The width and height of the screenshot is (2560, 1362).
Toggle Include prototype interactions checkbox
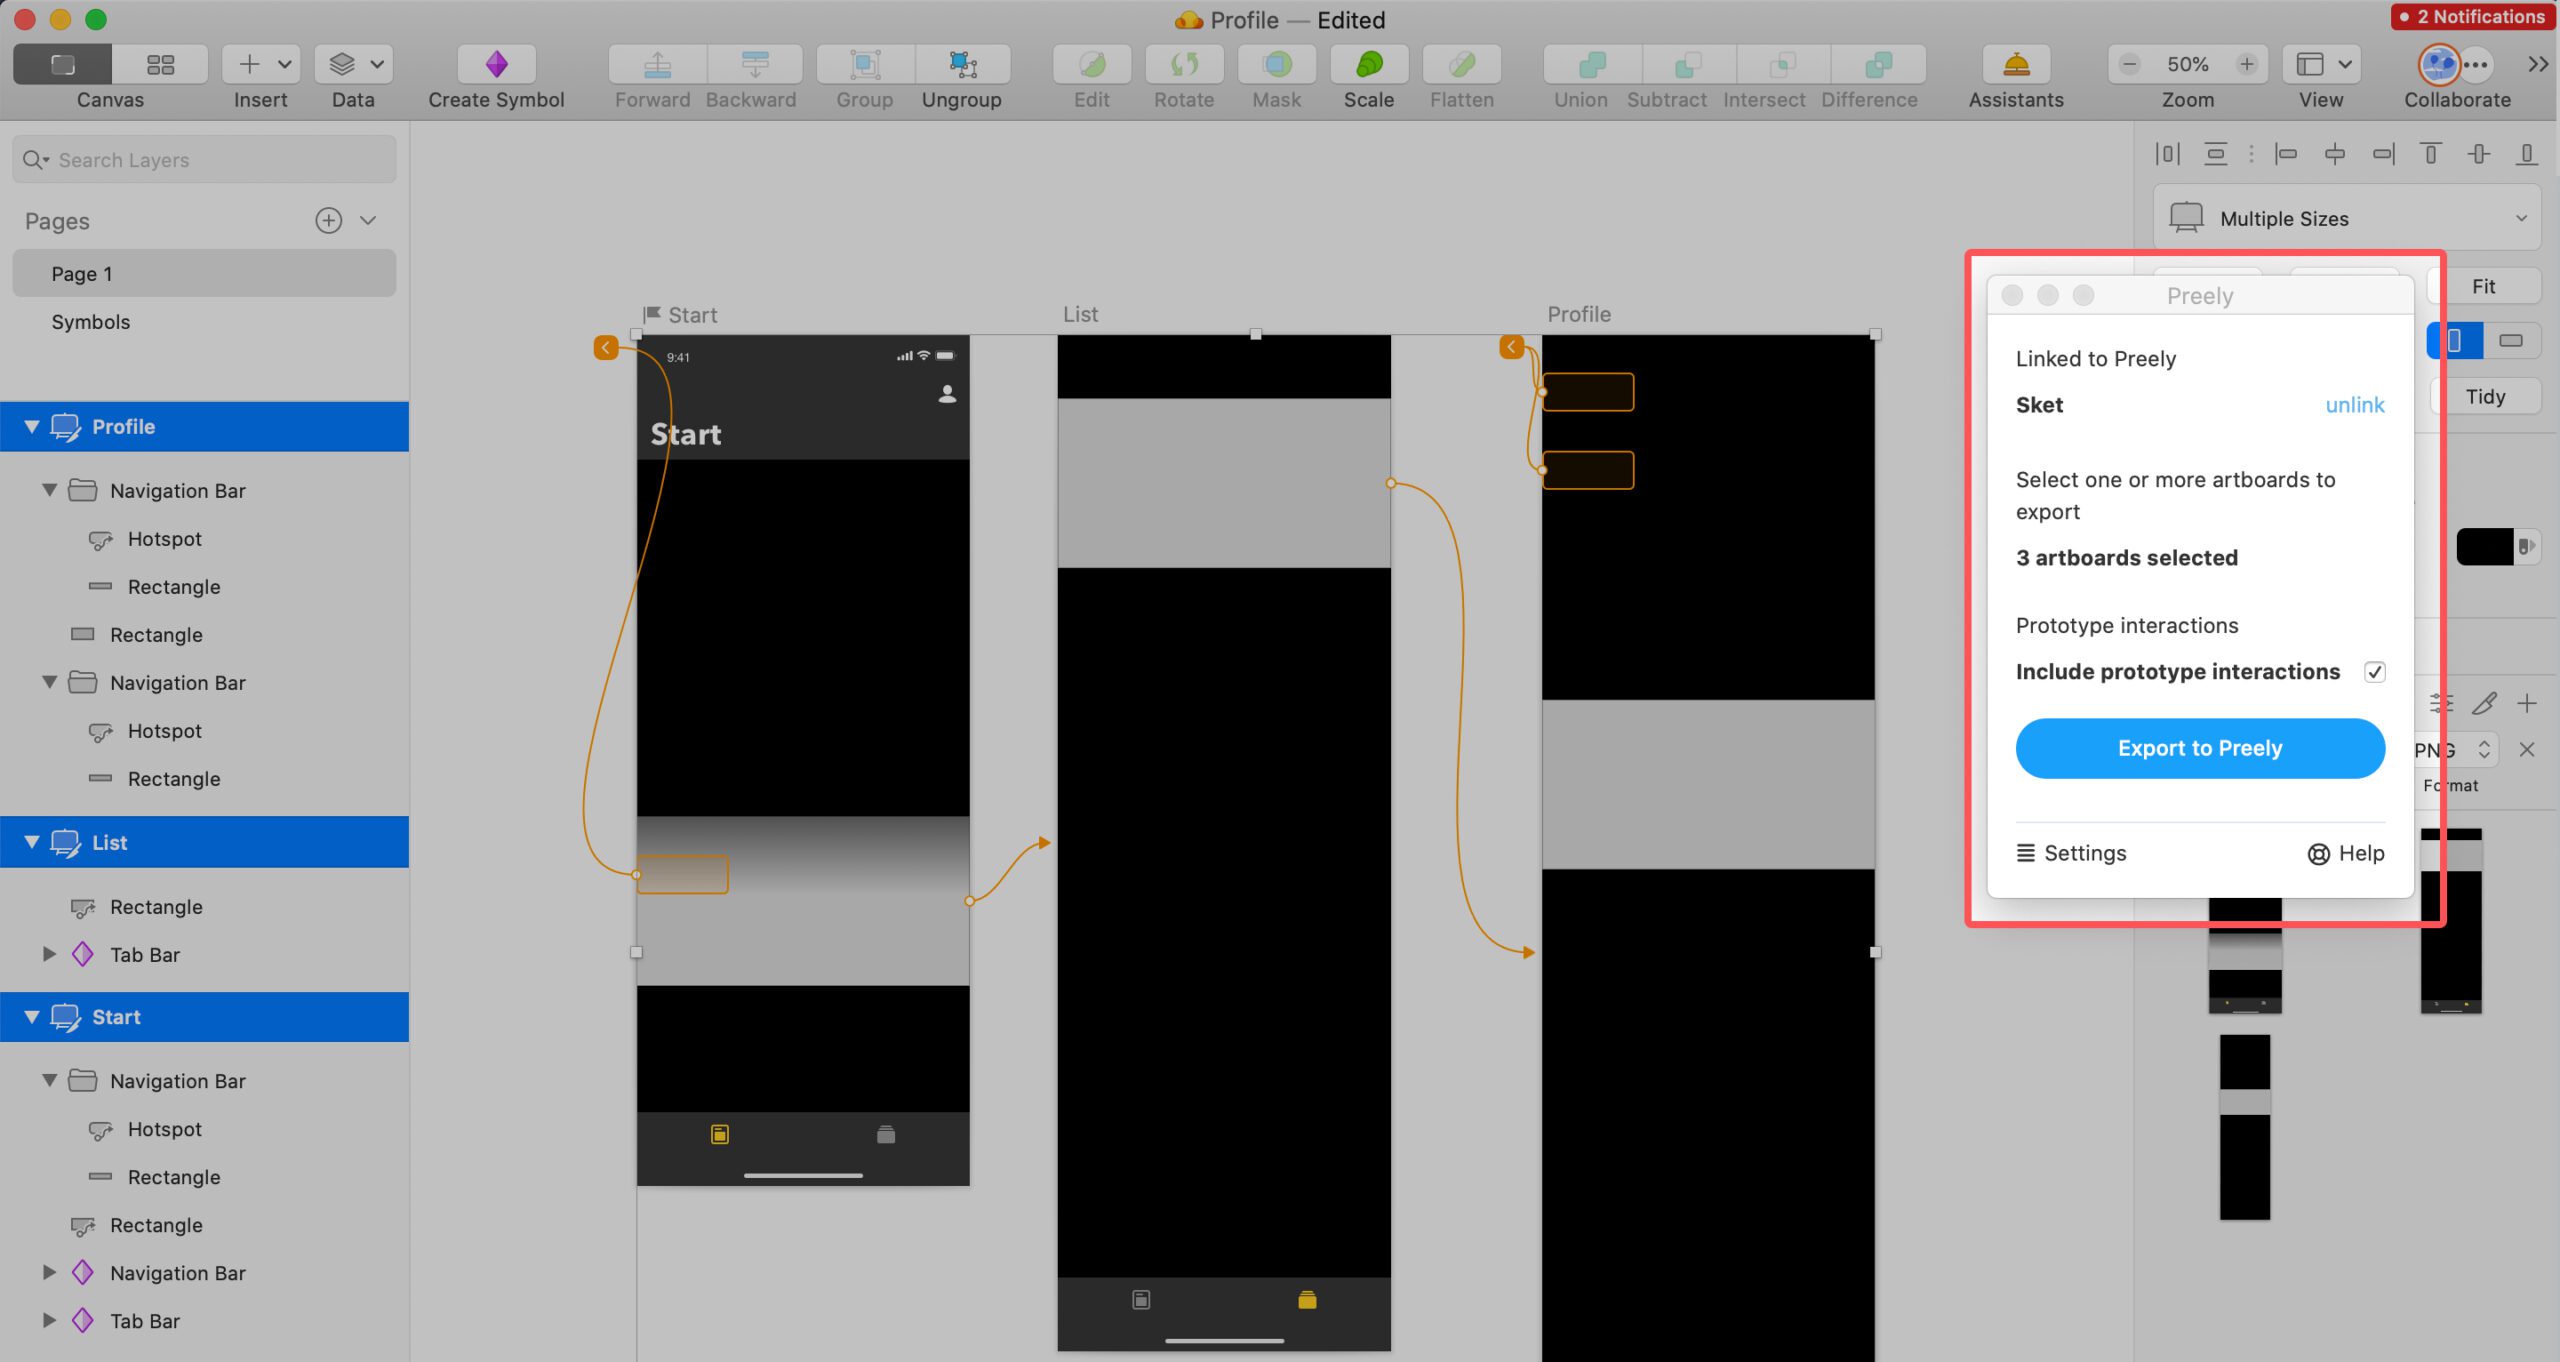[2372, 671]
